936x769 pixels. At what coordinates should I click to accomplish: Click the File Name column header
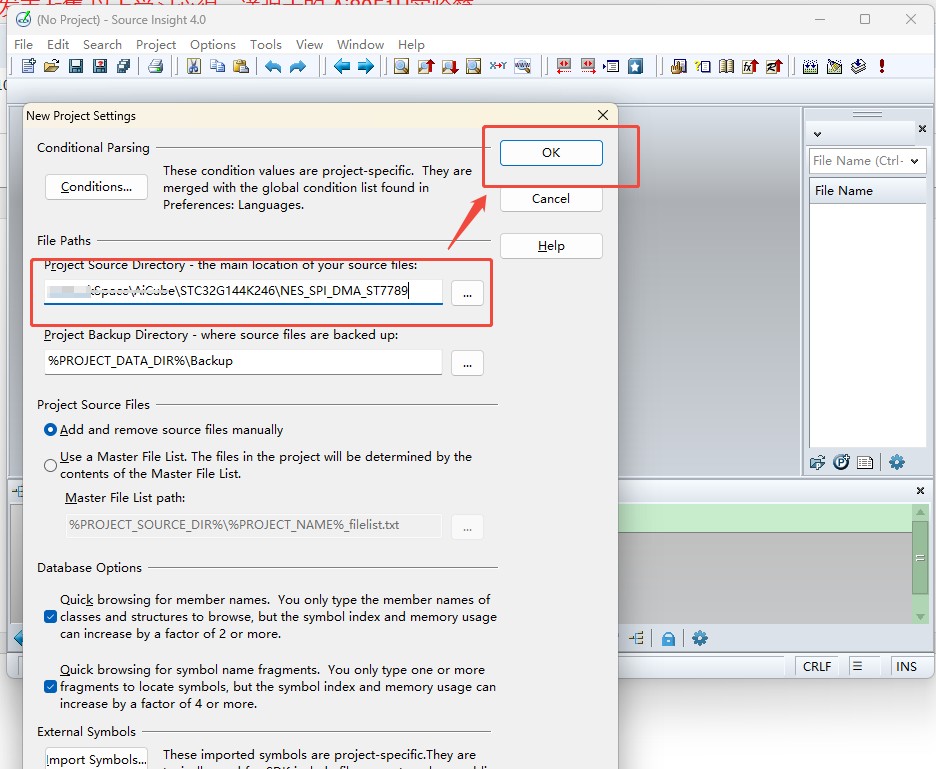(867, 191)
